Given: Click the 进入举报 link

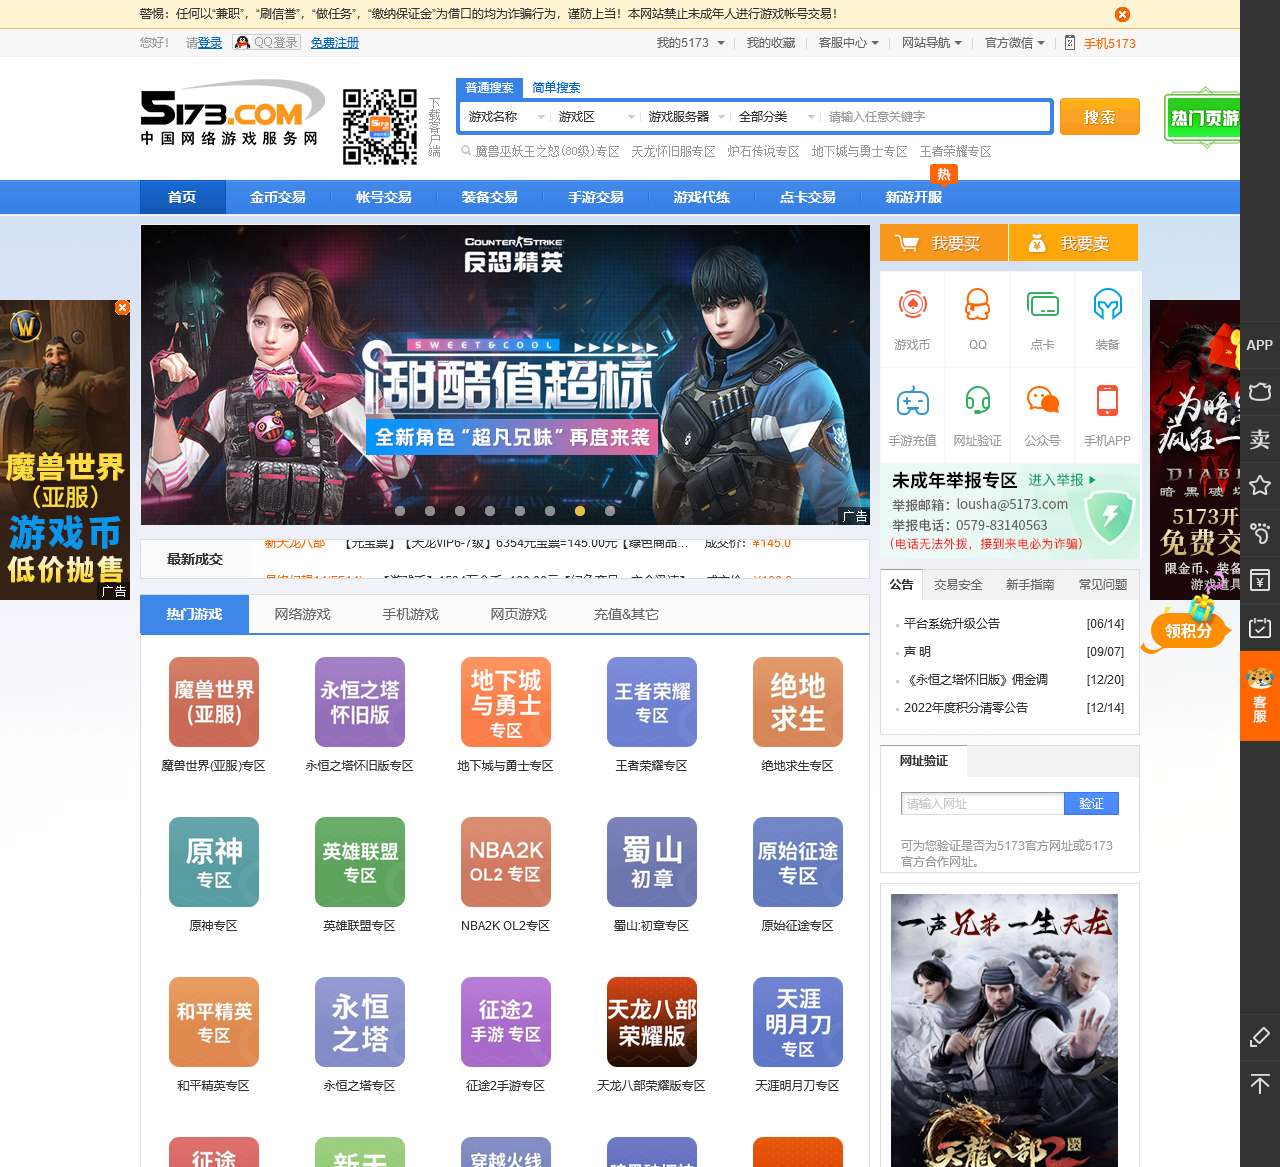Looking at the screenshot, I should (1061, 480).
